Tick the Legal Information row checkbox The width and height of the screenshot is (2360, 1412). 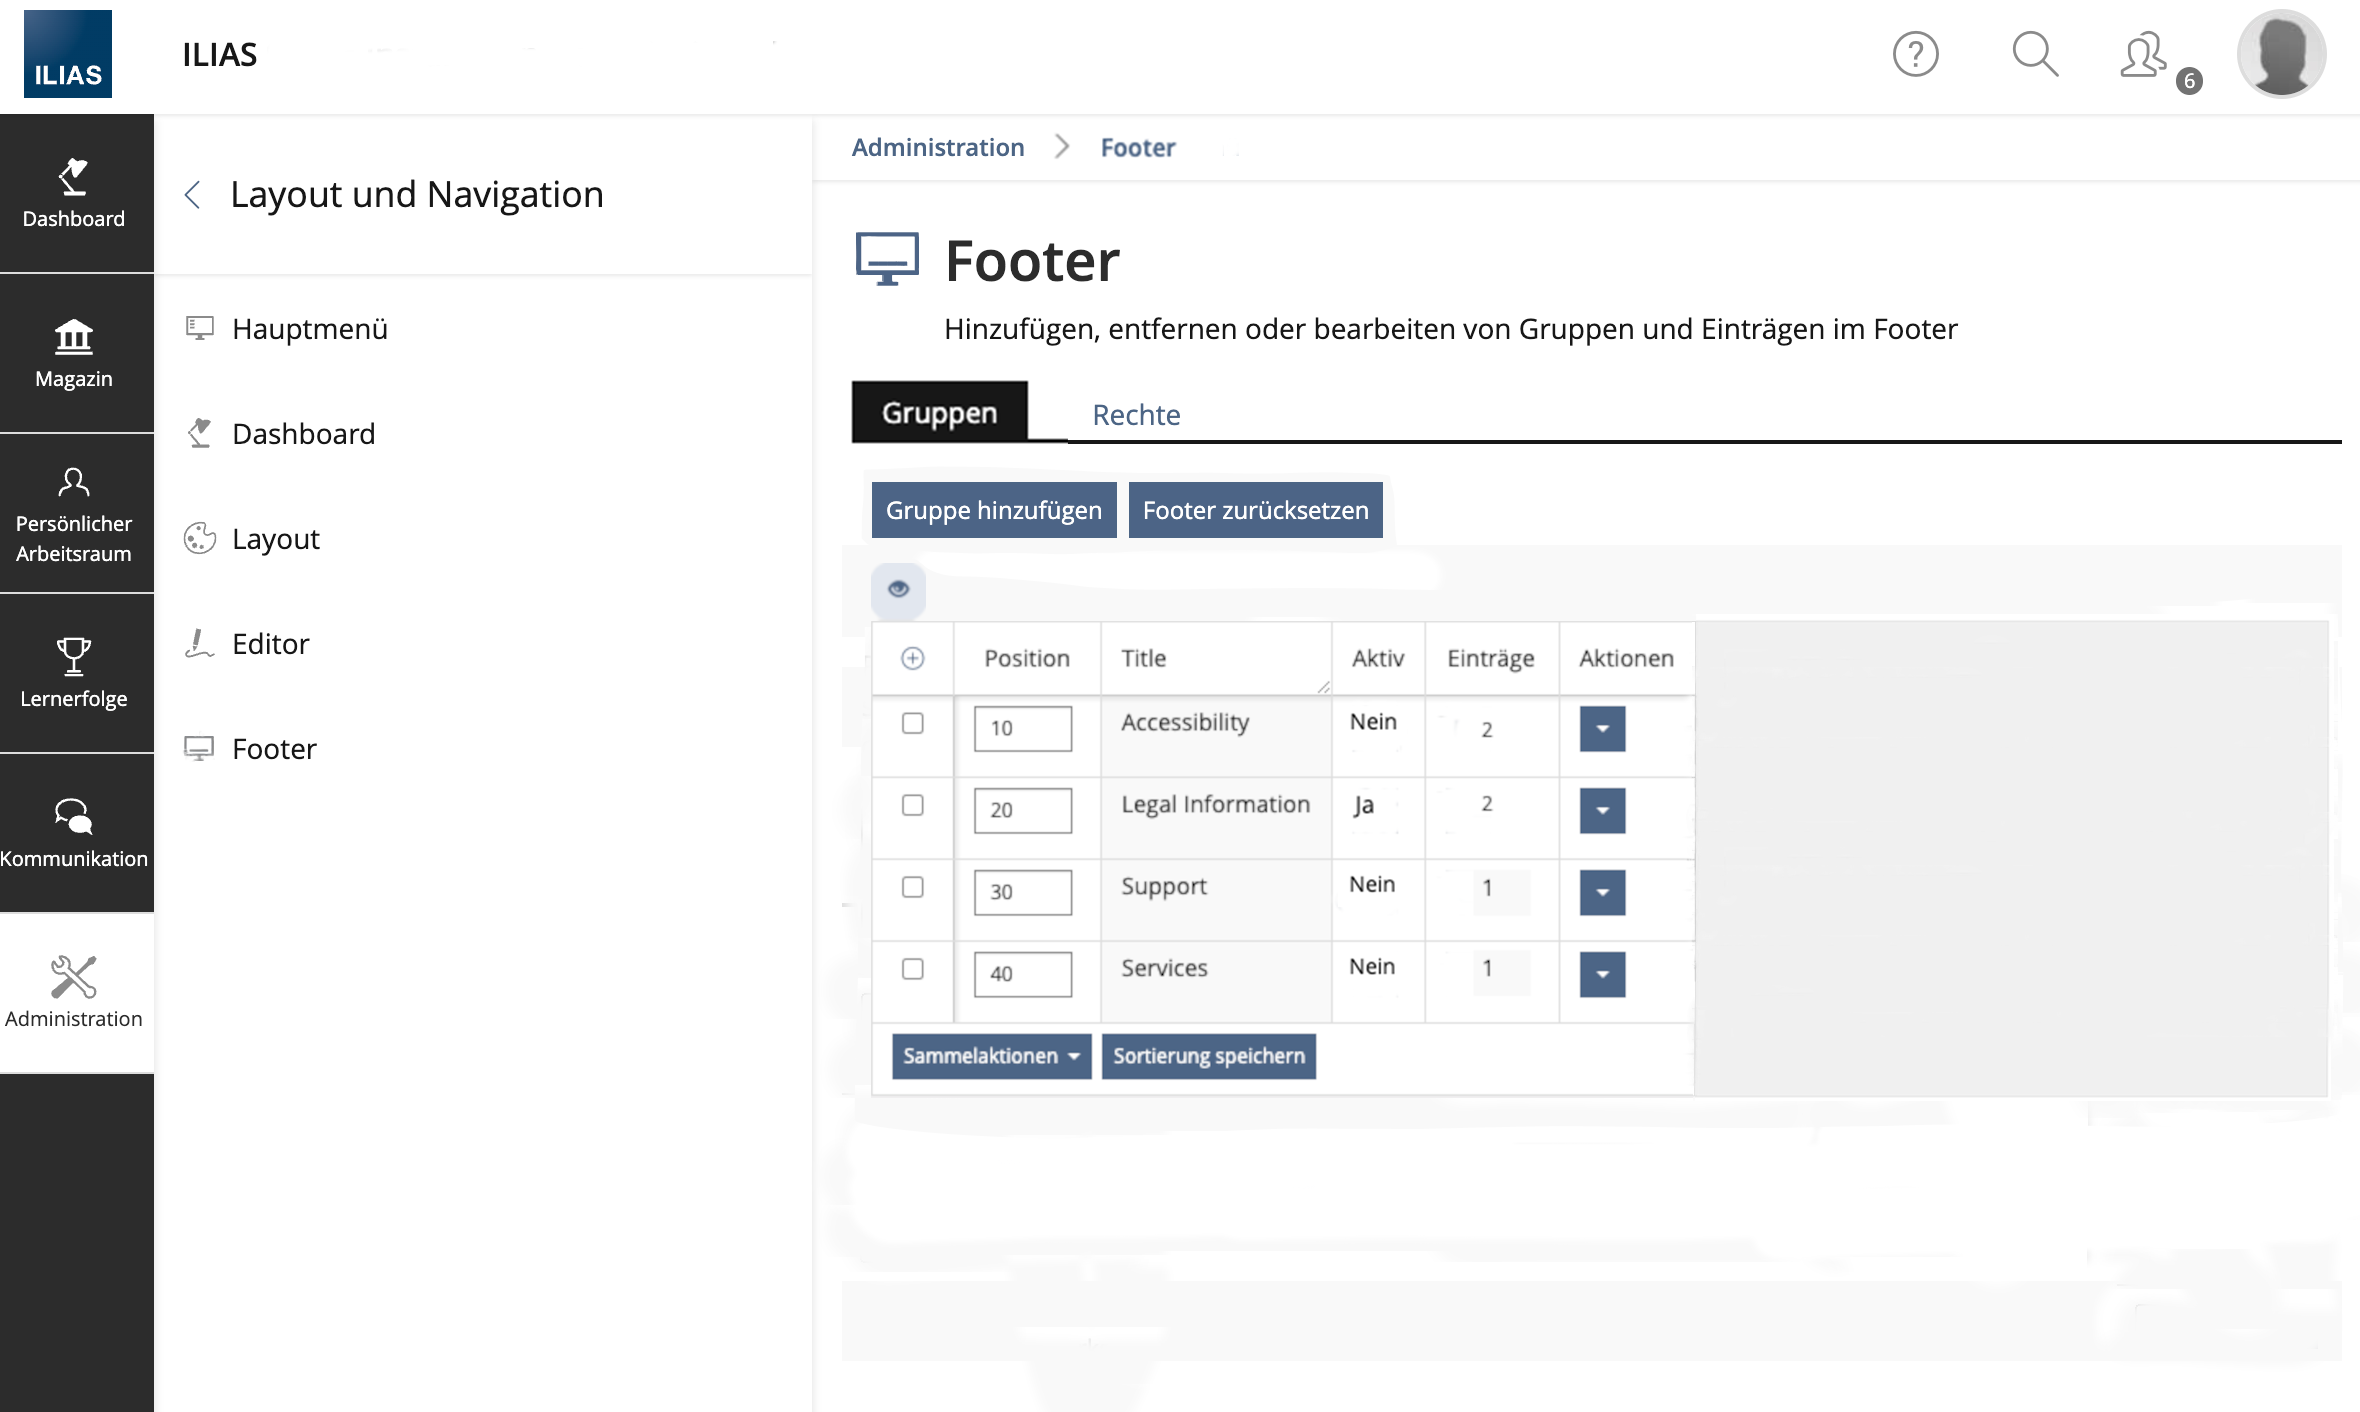click(x=912, y=805)
